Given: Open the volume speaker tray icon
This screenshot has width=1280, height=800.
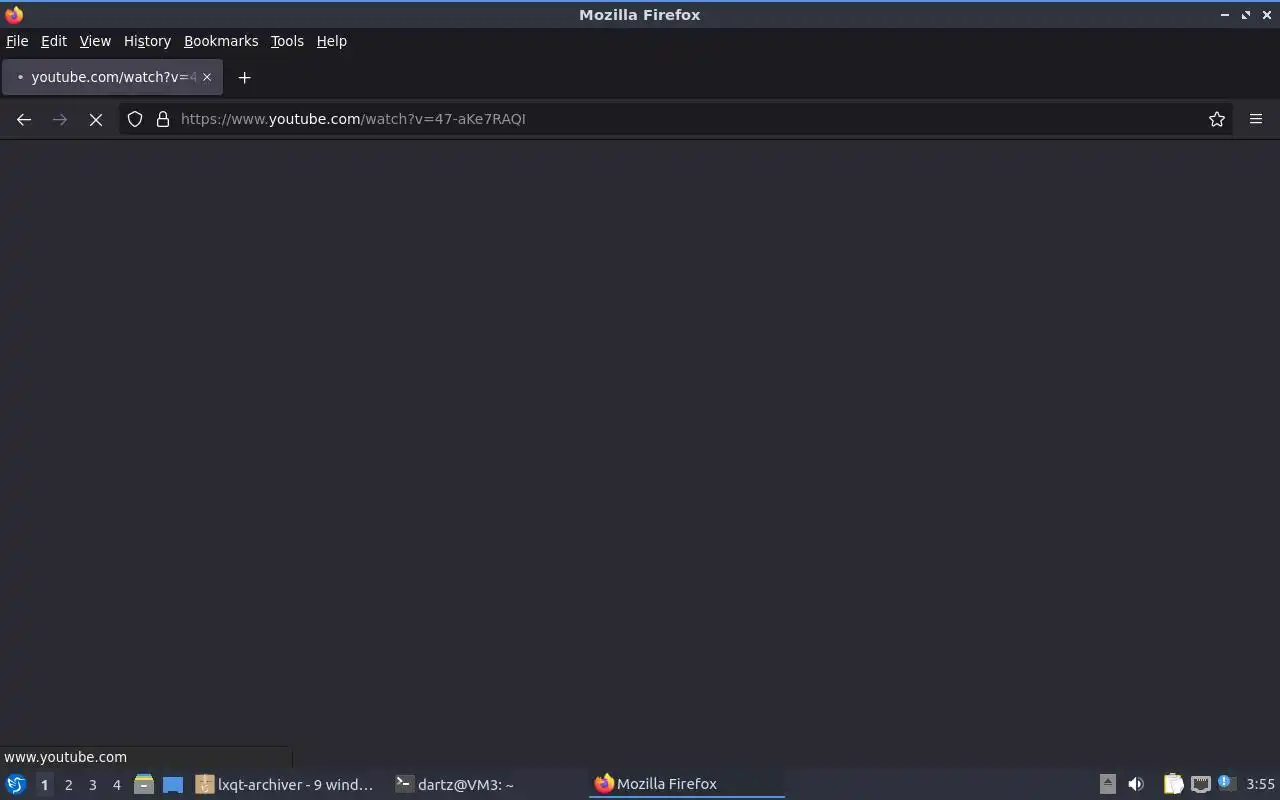Looking at the screenshot, I should click(x=1135, y=784).
